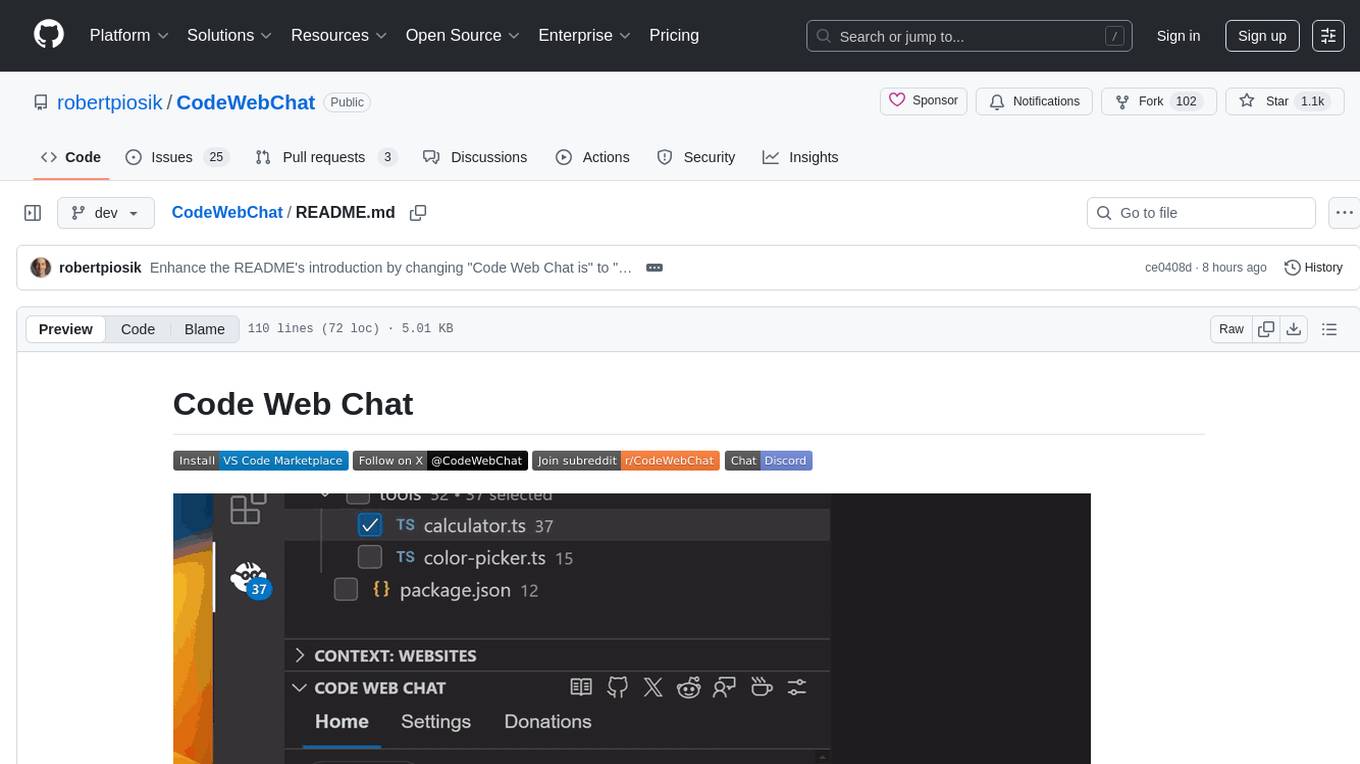The image size is (1360, 764).
Task: Open the GitHub home logo
Action: click(49, 35)
